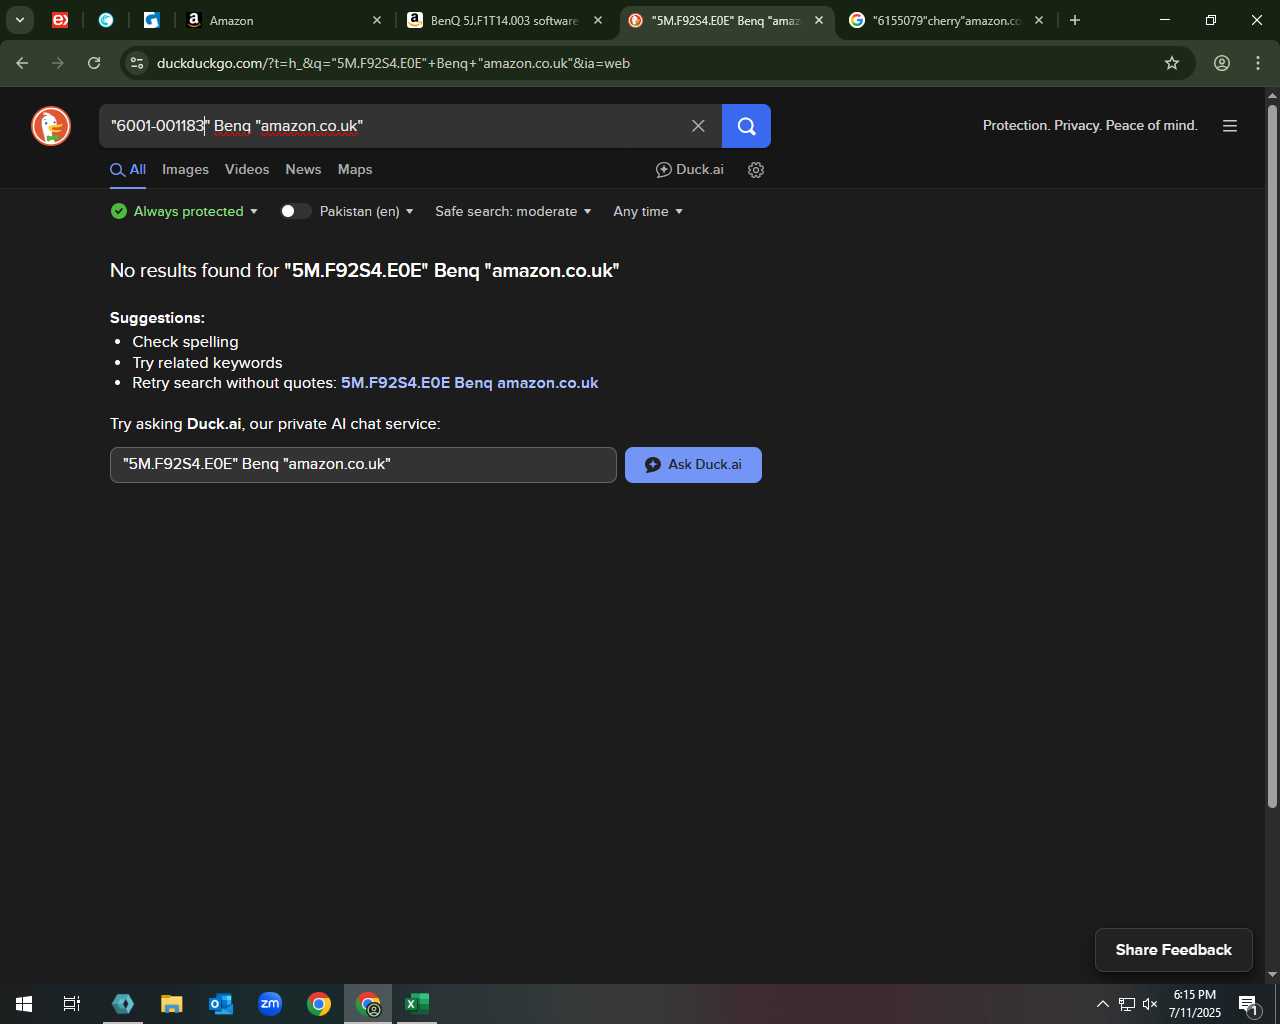
Task: Clear the search box with the X icon
Action: pos(698,126)
